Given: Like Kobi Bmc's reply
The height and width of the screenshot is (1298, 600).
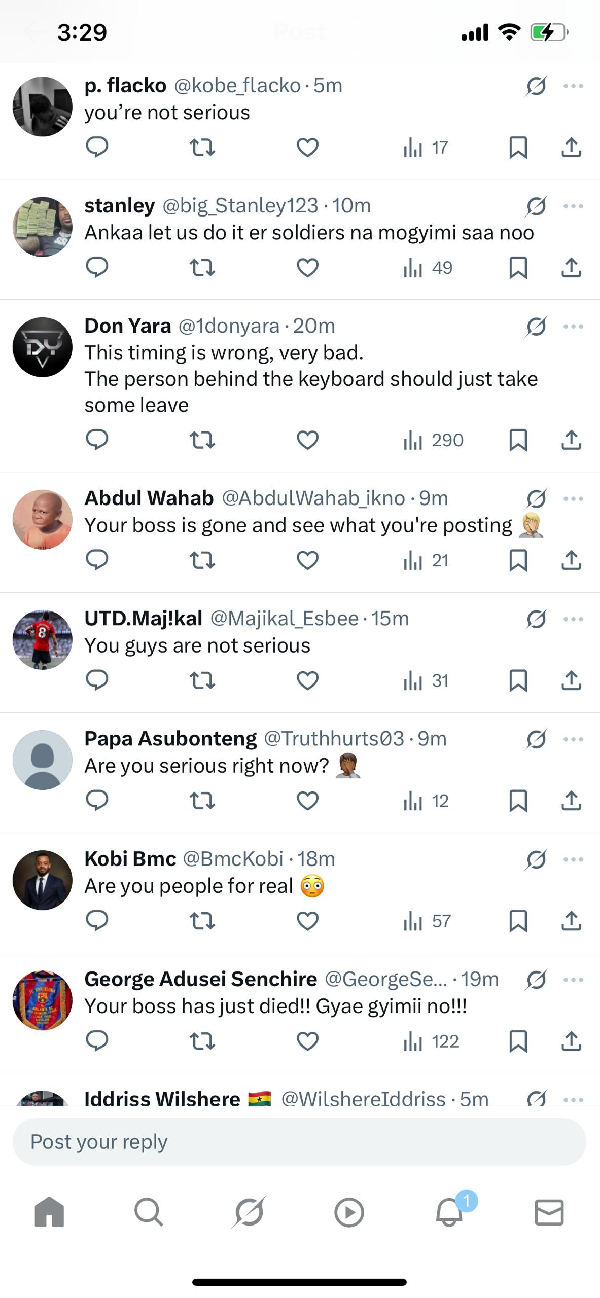Looking at the screenshot, I should tap(307, 921).
